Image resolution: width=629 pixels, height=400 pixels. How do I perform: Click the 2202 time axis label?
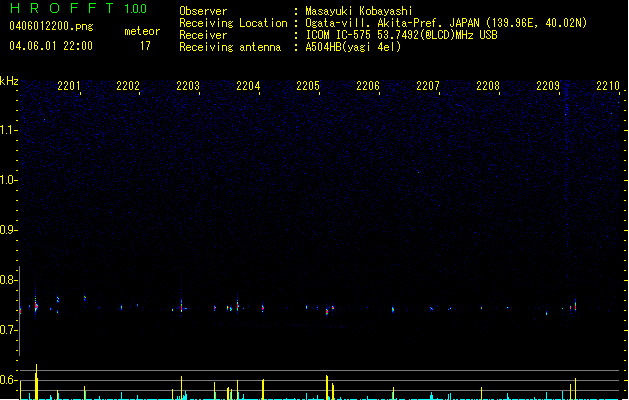[128, 85]
